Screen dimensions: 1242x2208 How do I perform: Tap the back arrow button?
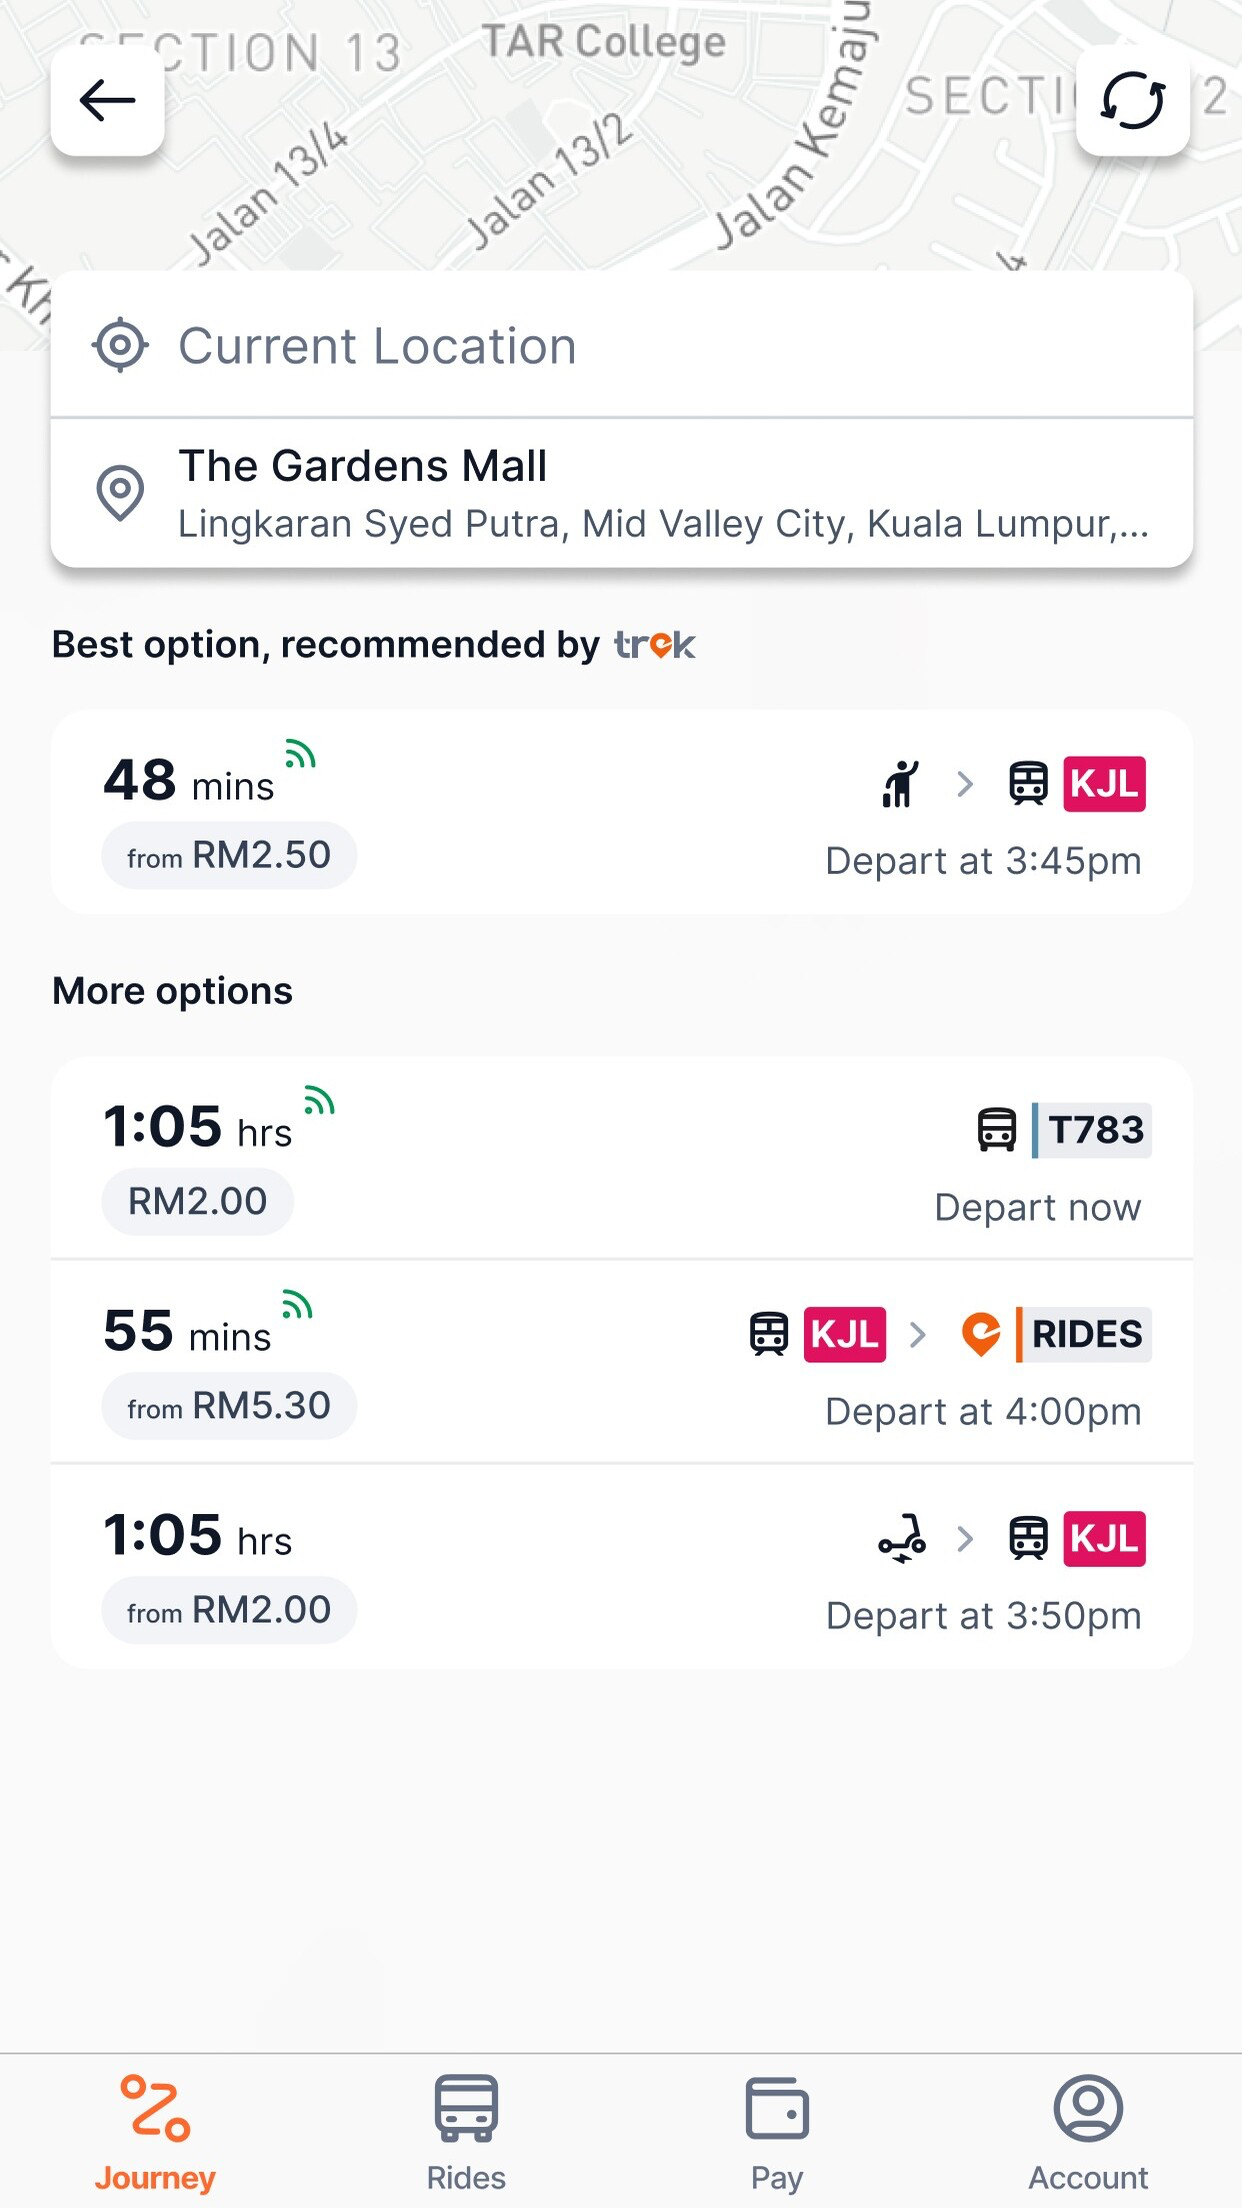pyautogui.click(x=108, y=100)
